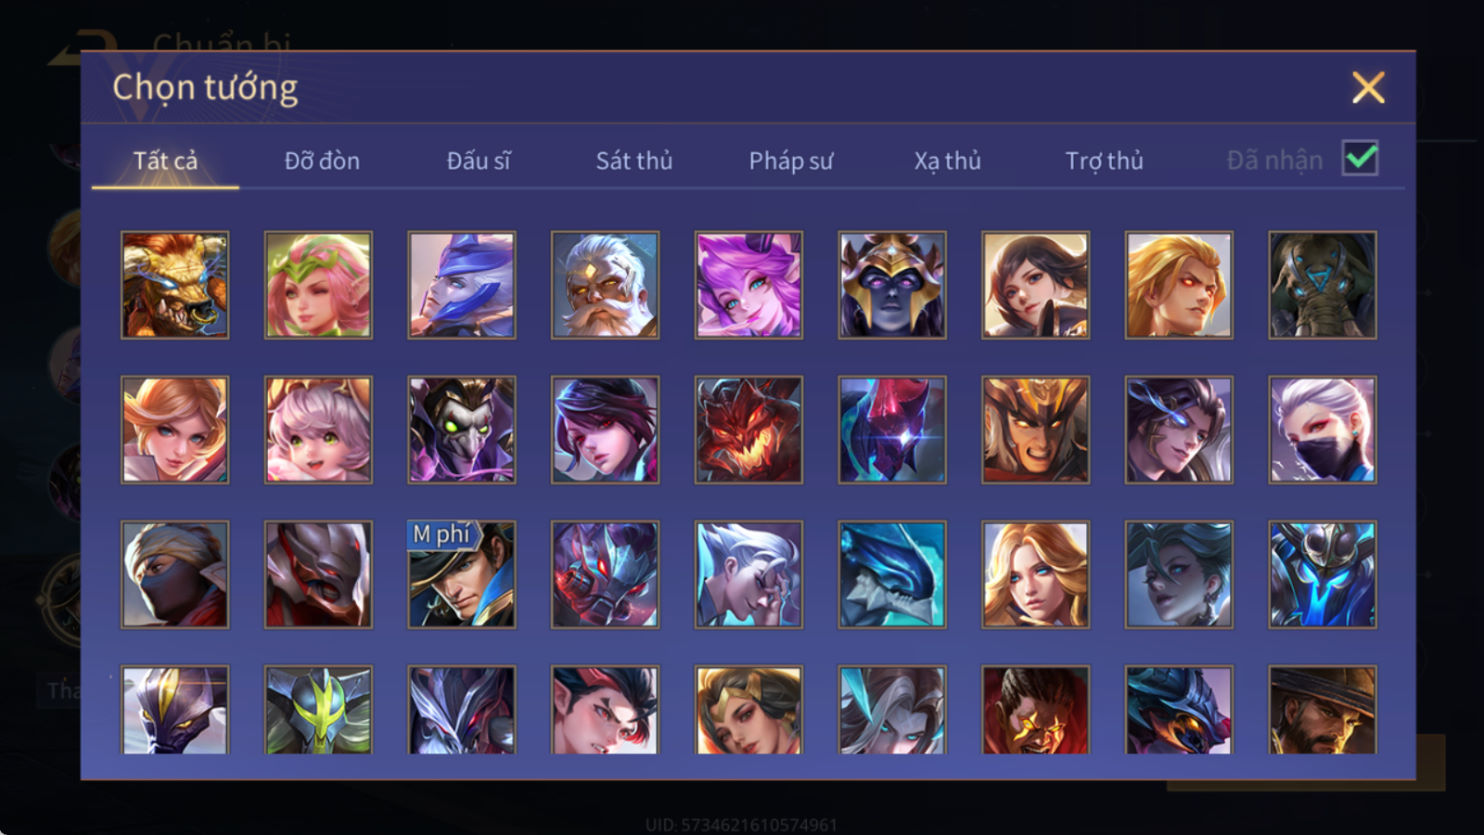Pick the red lava demon hero portrait

tap(748, 430)
